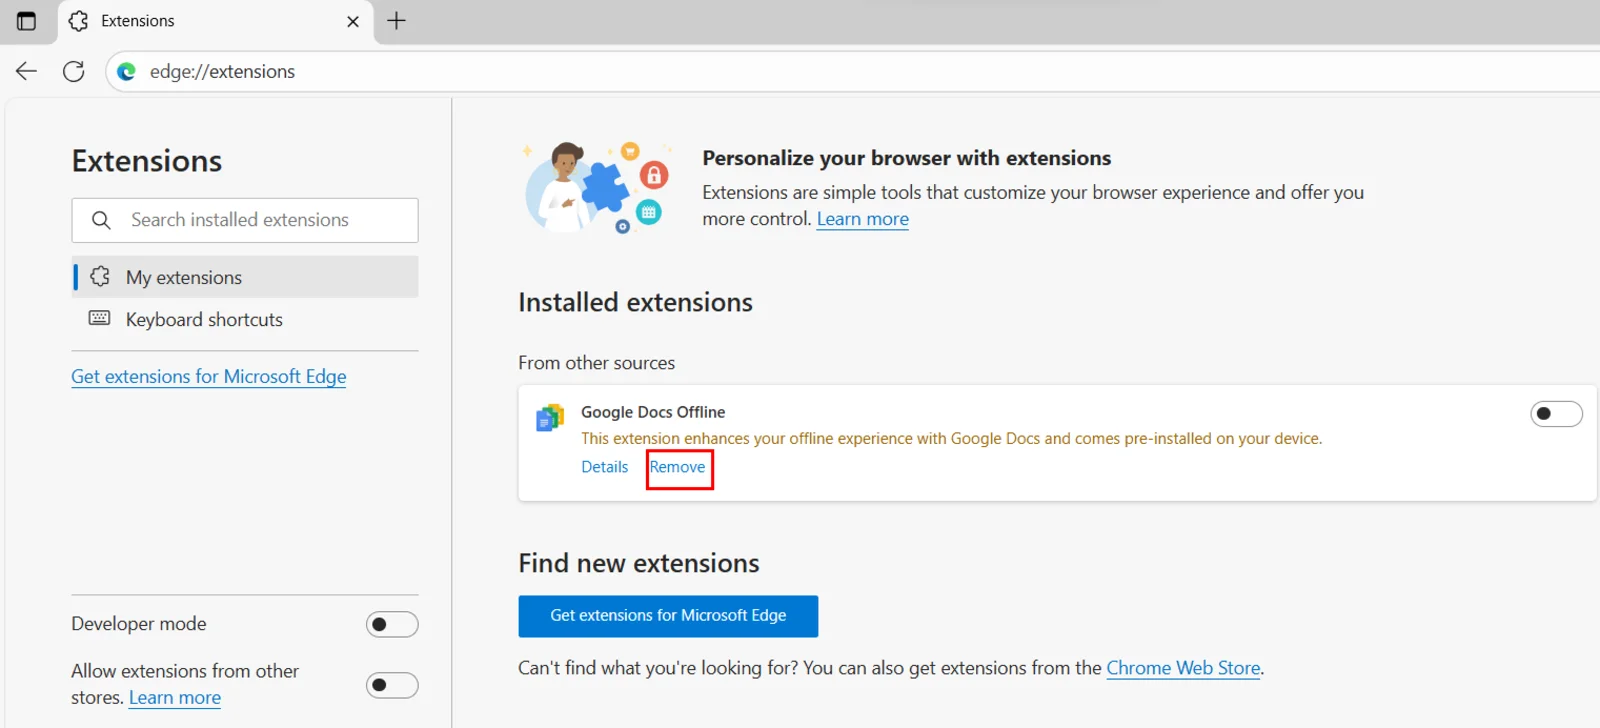Open Keyboard shortcuts in sidebar
Screen dimensions: 1600x728
click(245, 319)
